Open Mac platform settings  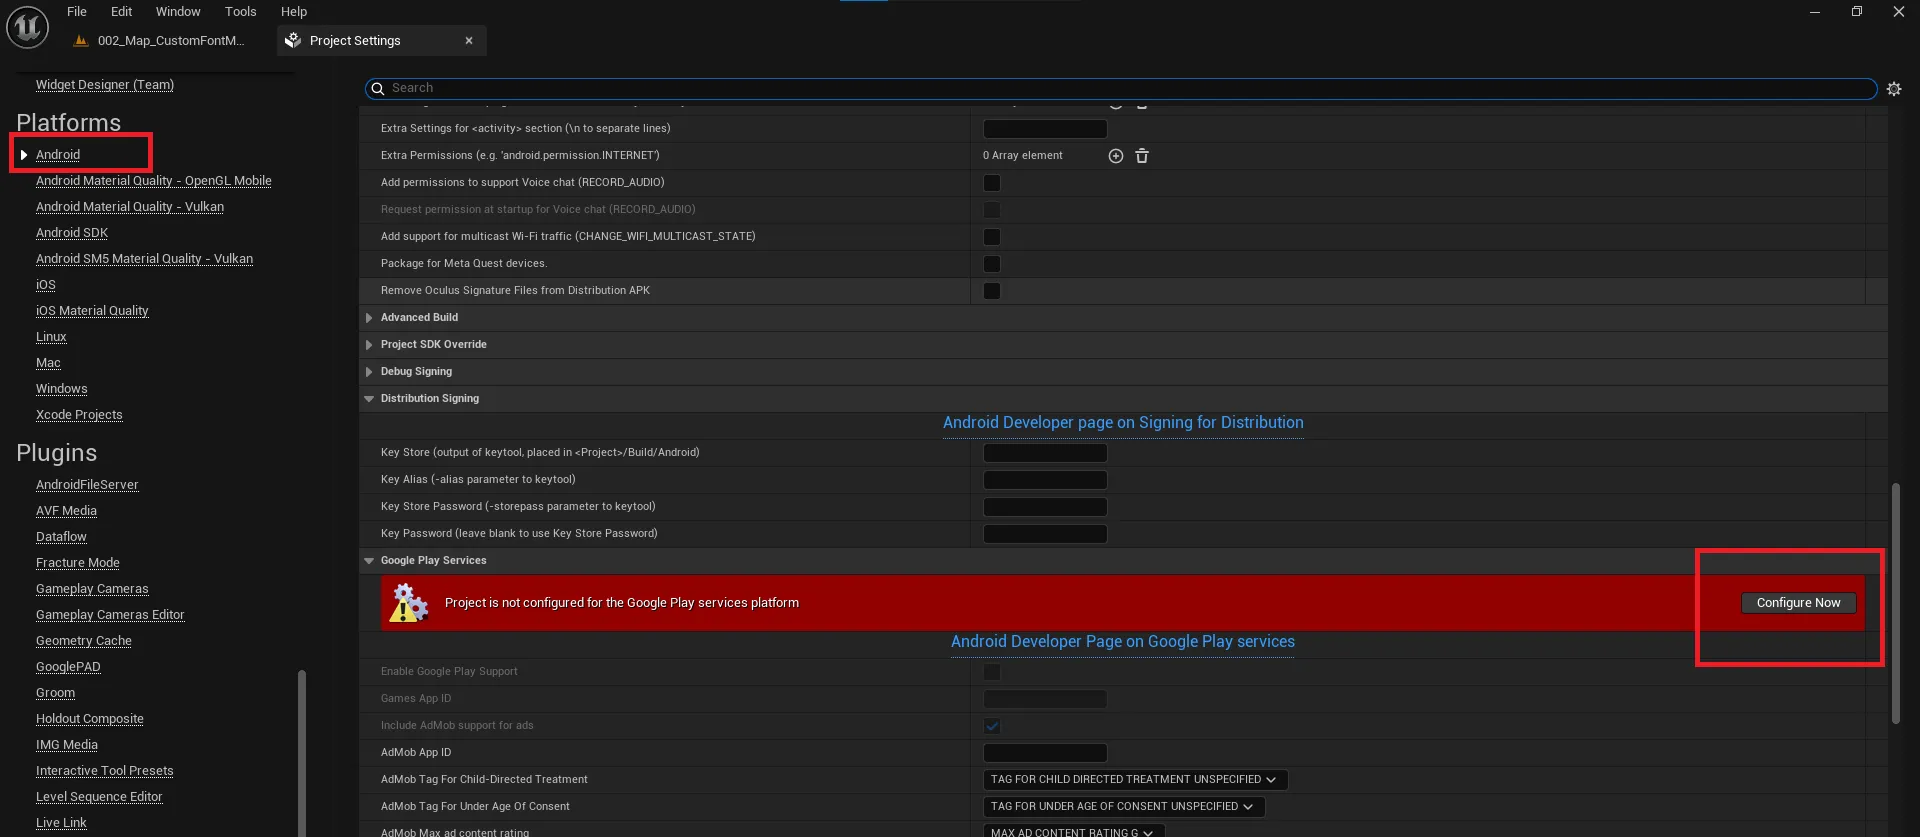click(x=48, y=363)
